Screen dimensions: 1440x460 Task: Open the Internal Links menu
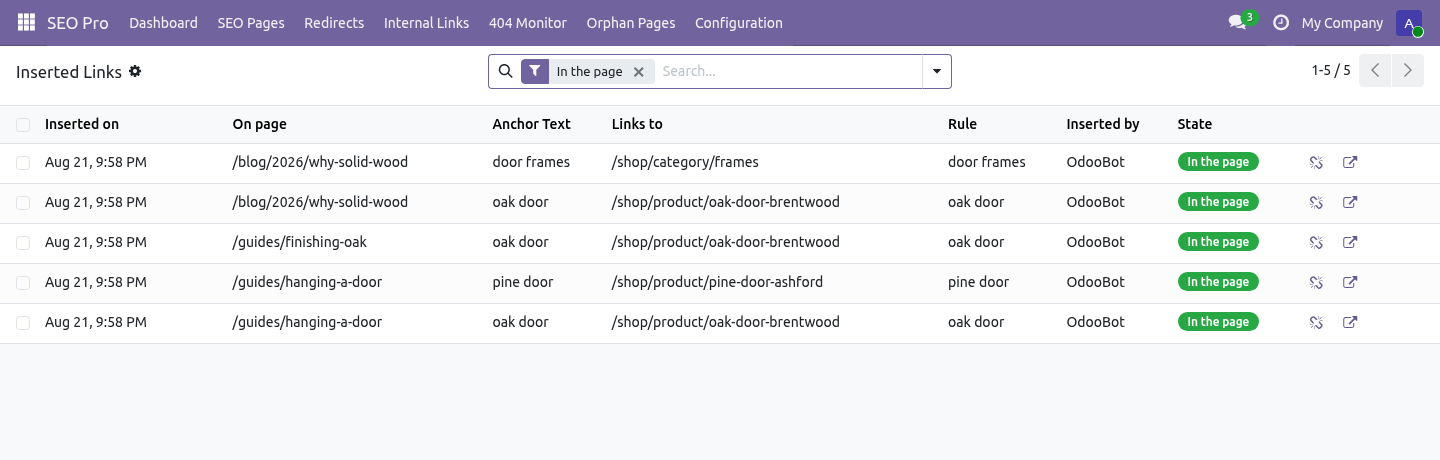(x=426, y=22)
